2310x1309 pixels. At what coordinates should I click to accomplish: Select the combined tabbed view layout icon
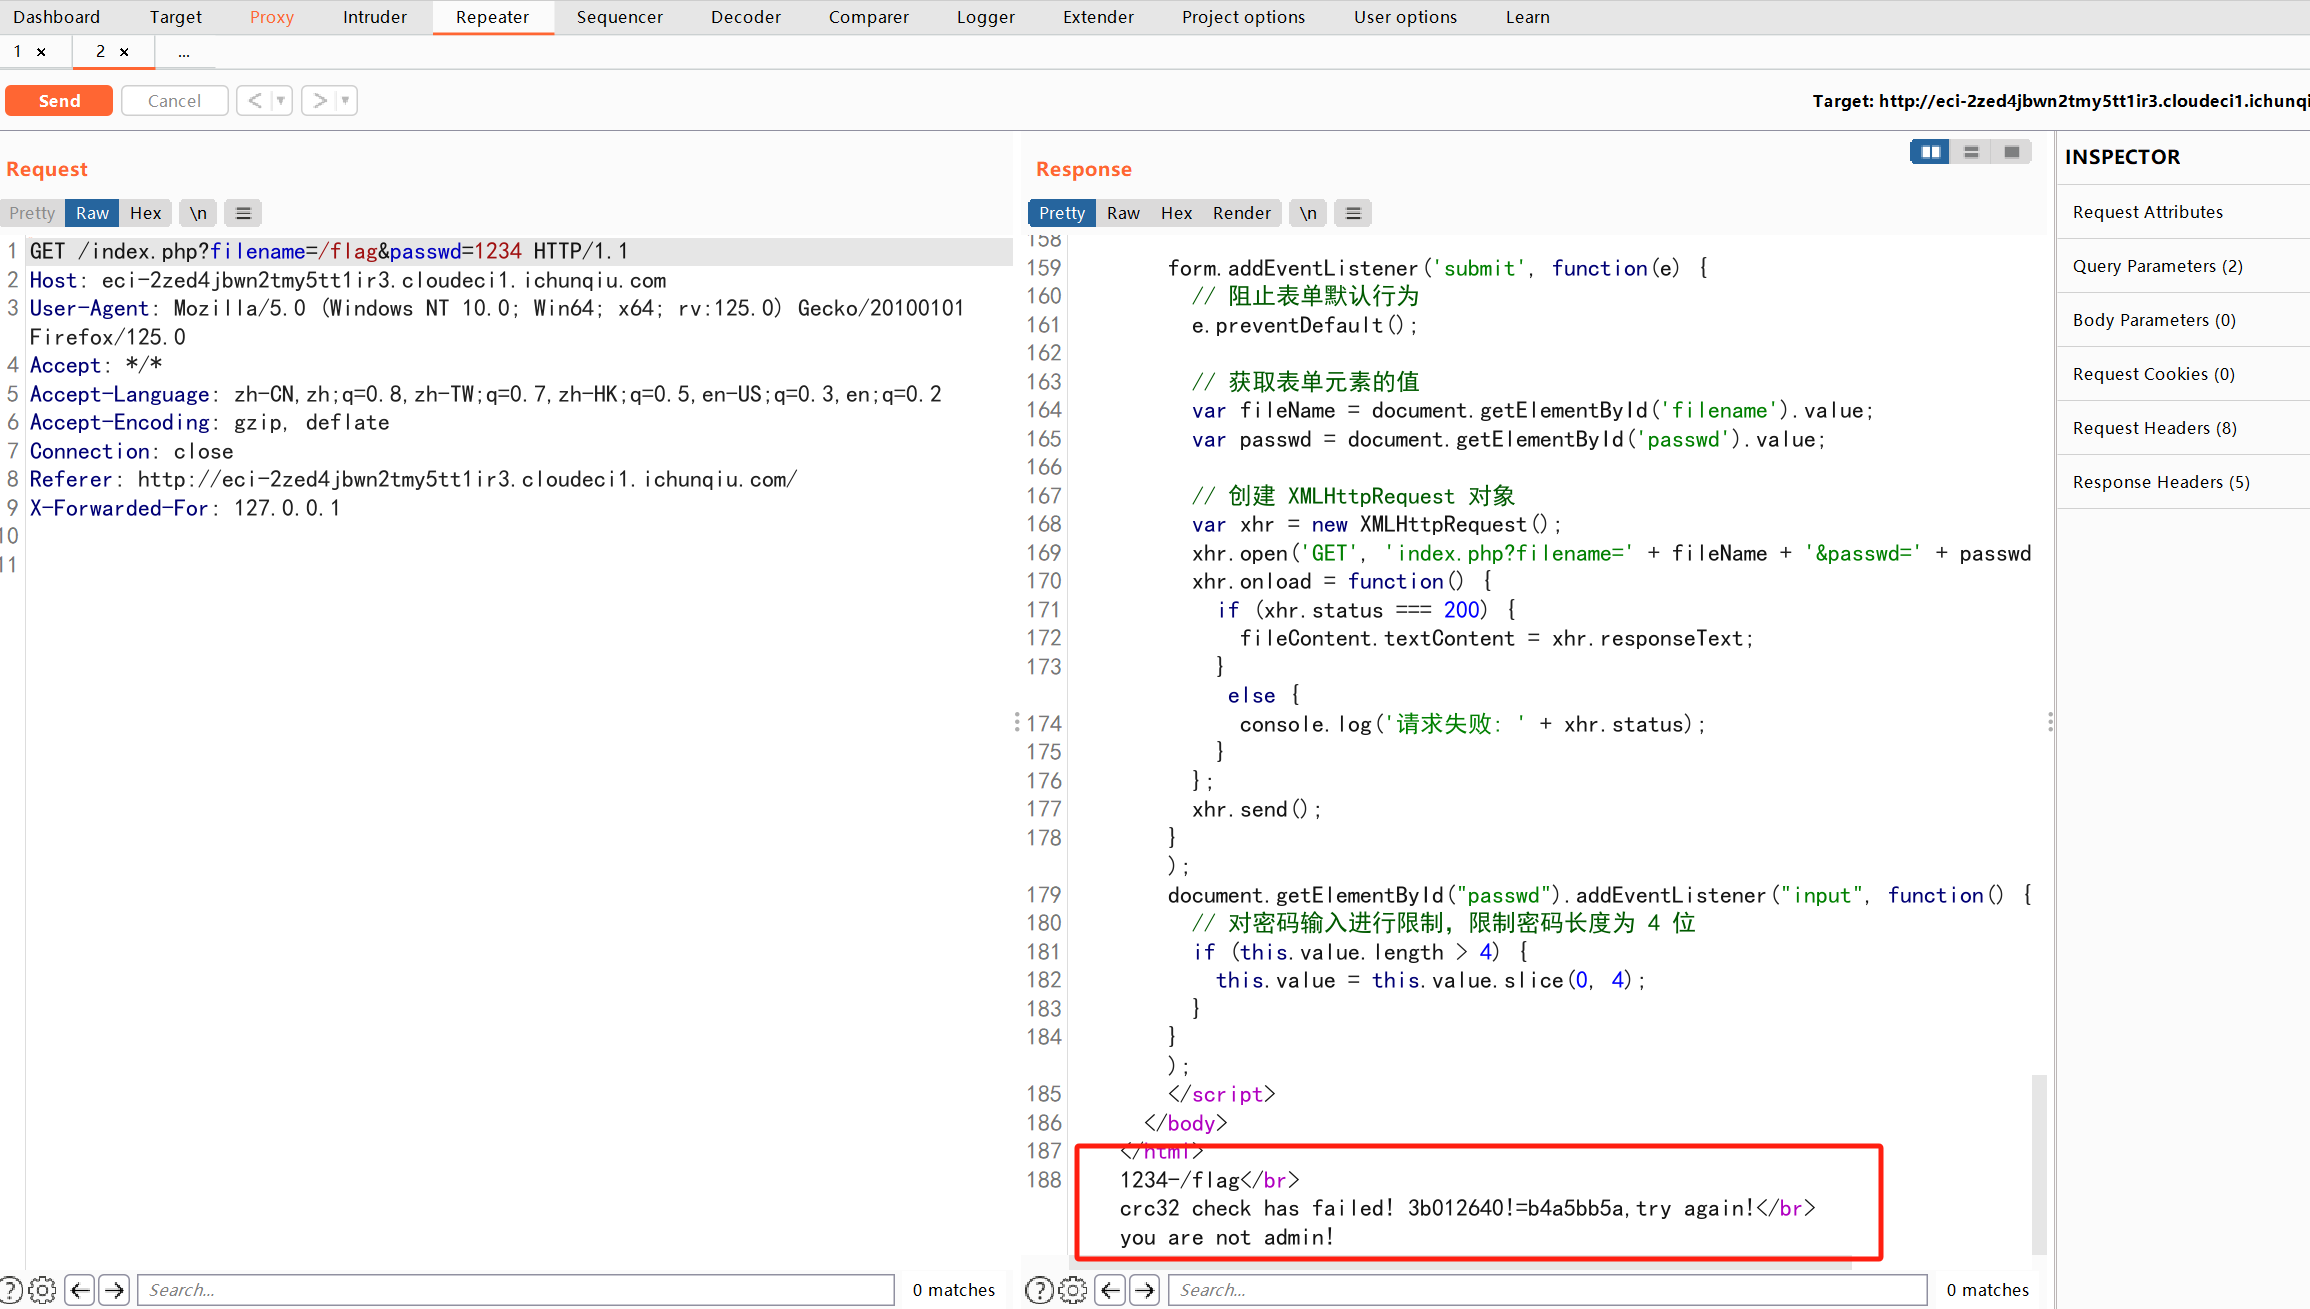[x=2011, y=152]
